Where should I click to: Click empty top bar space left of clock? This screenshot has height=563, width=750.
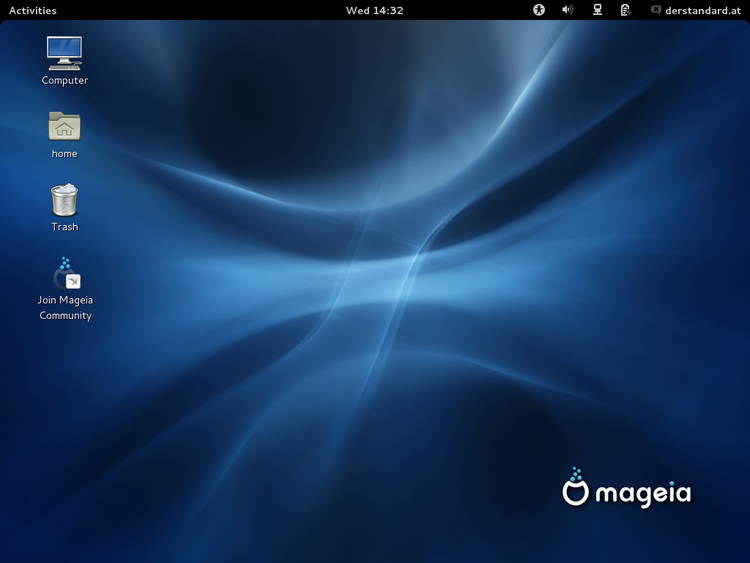point(200,10)
